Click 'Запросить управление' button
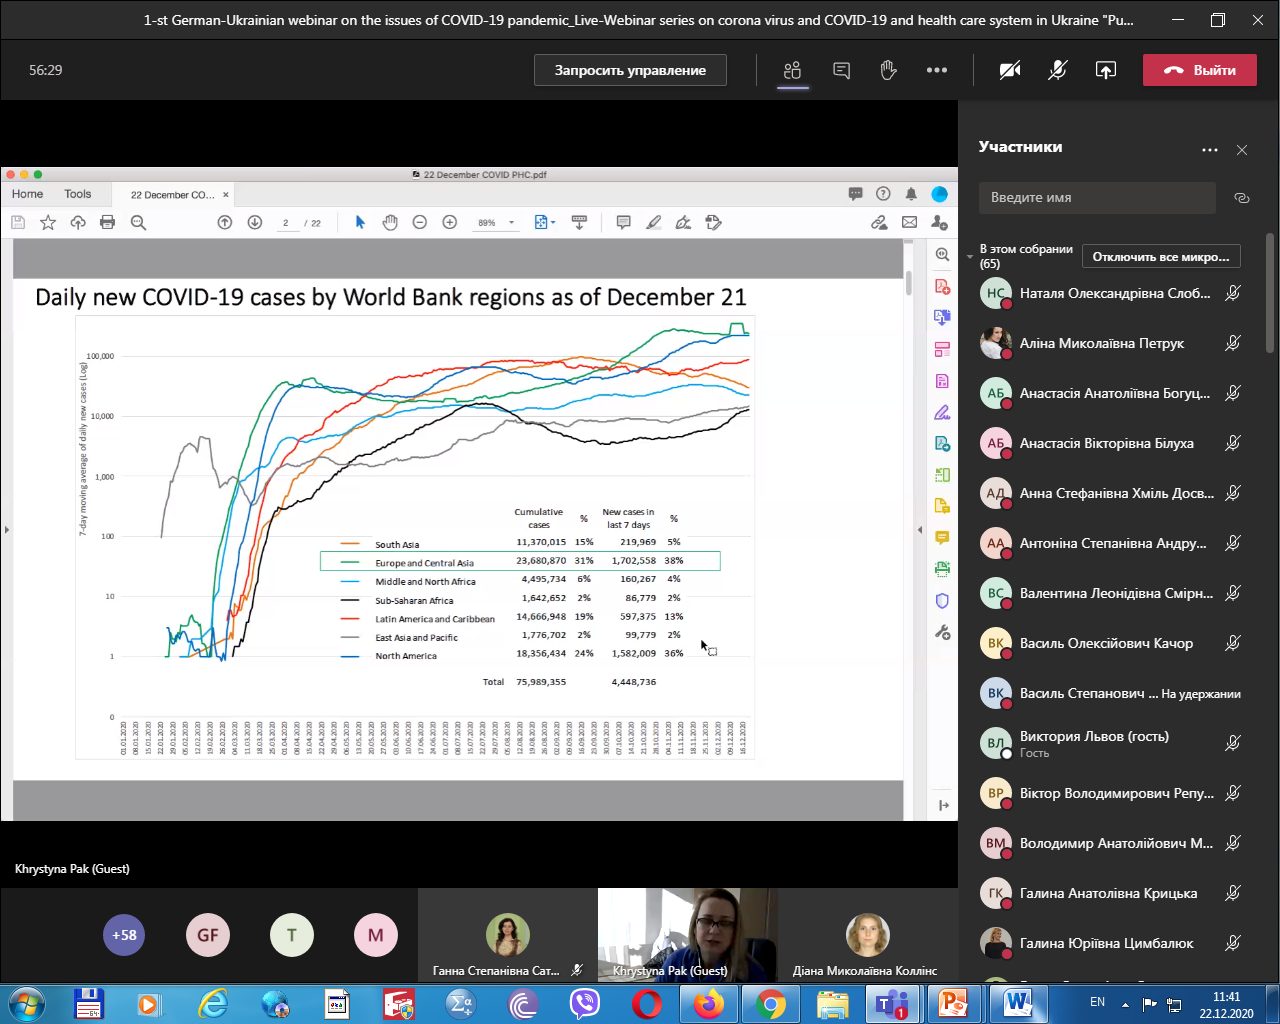 pos(630,70)
